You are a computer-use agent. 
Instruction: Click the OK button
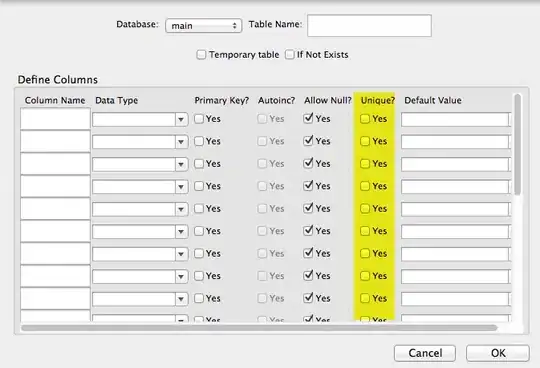[498, 353]
